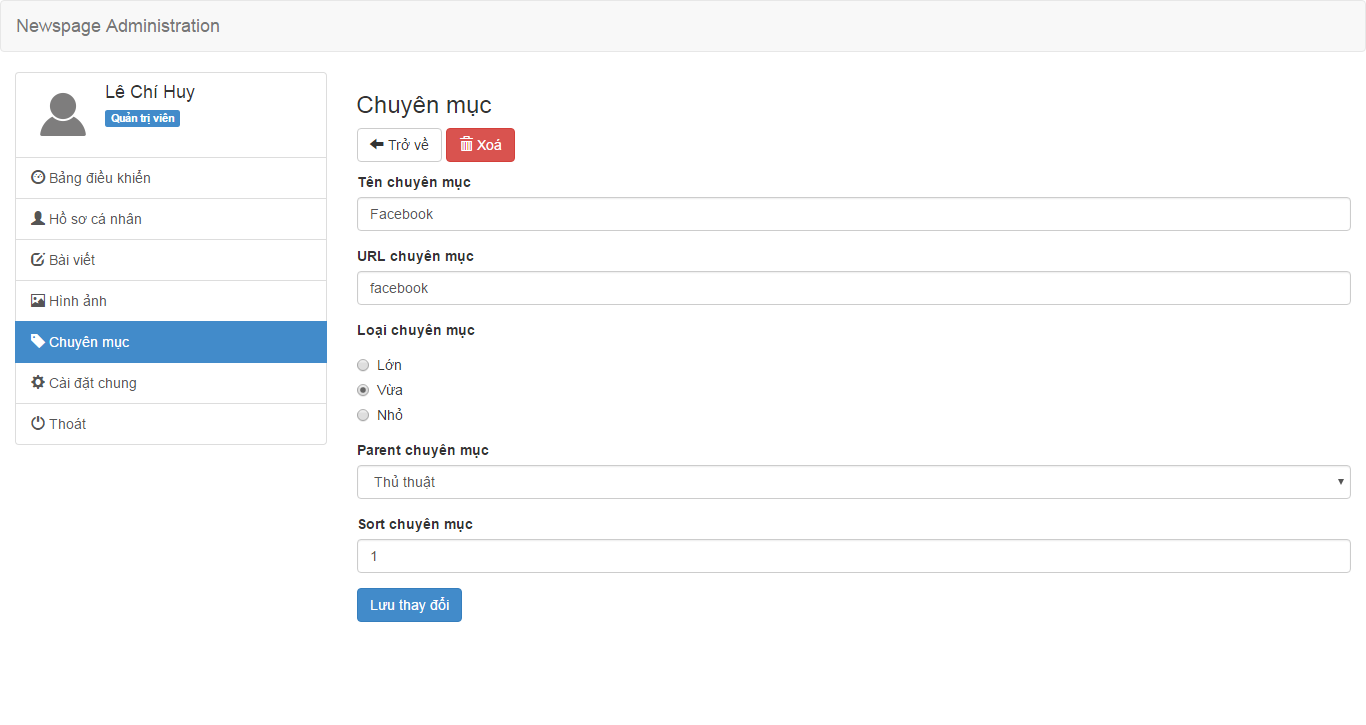
Task: Click the edit icon beside Bài viết
Action: coord(38,259)
